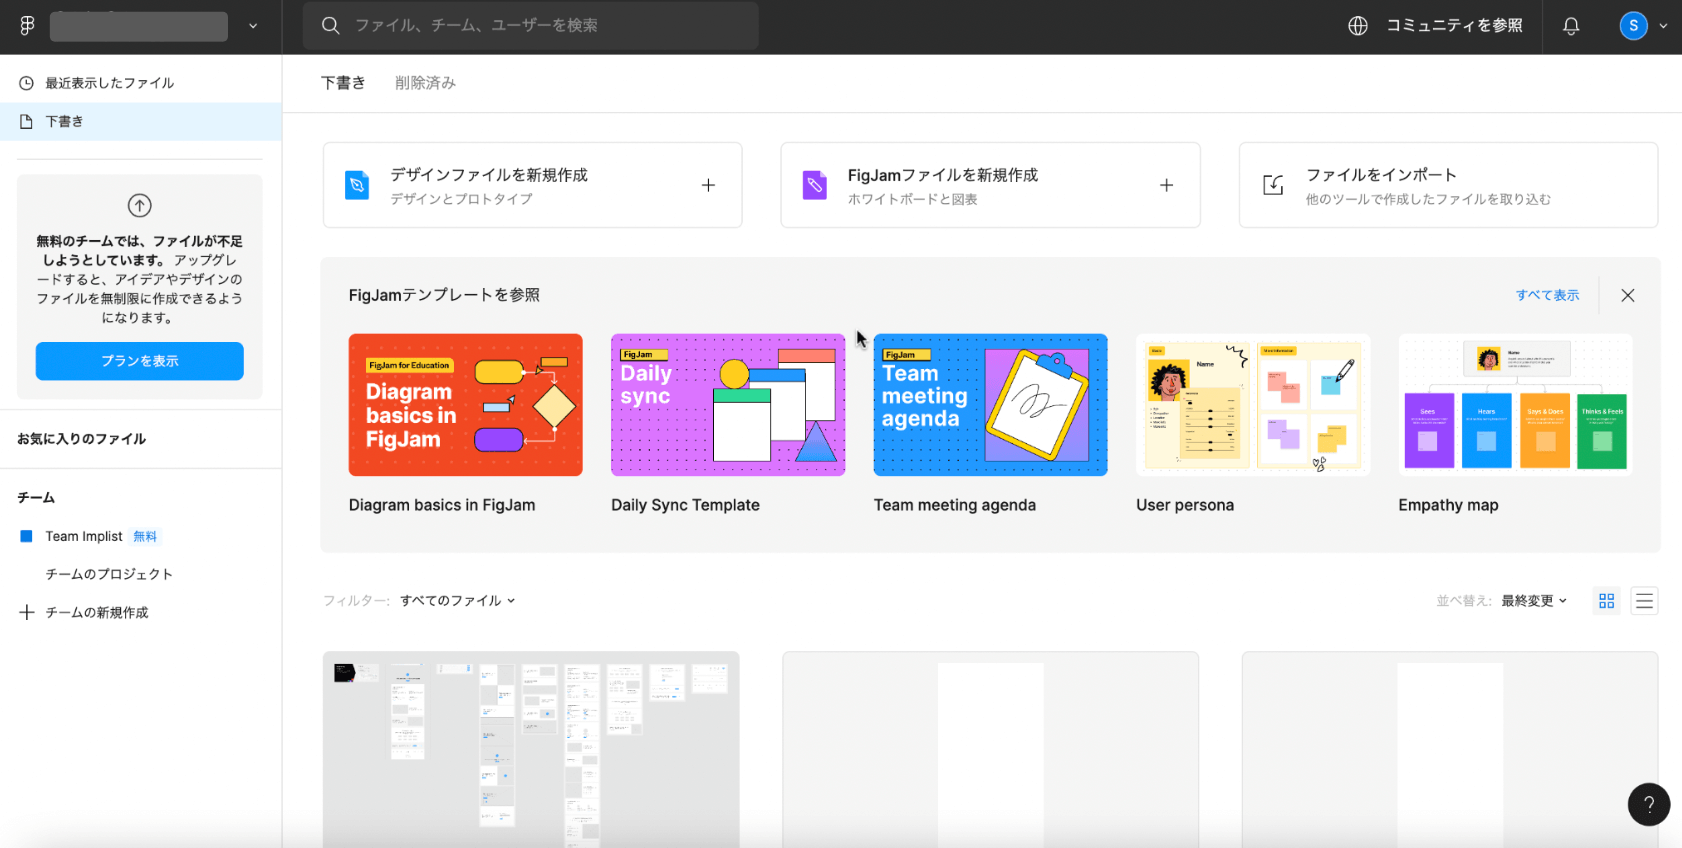
Task: Click the upgrade arrow circle icon
Action: click(x=140, y=205)
